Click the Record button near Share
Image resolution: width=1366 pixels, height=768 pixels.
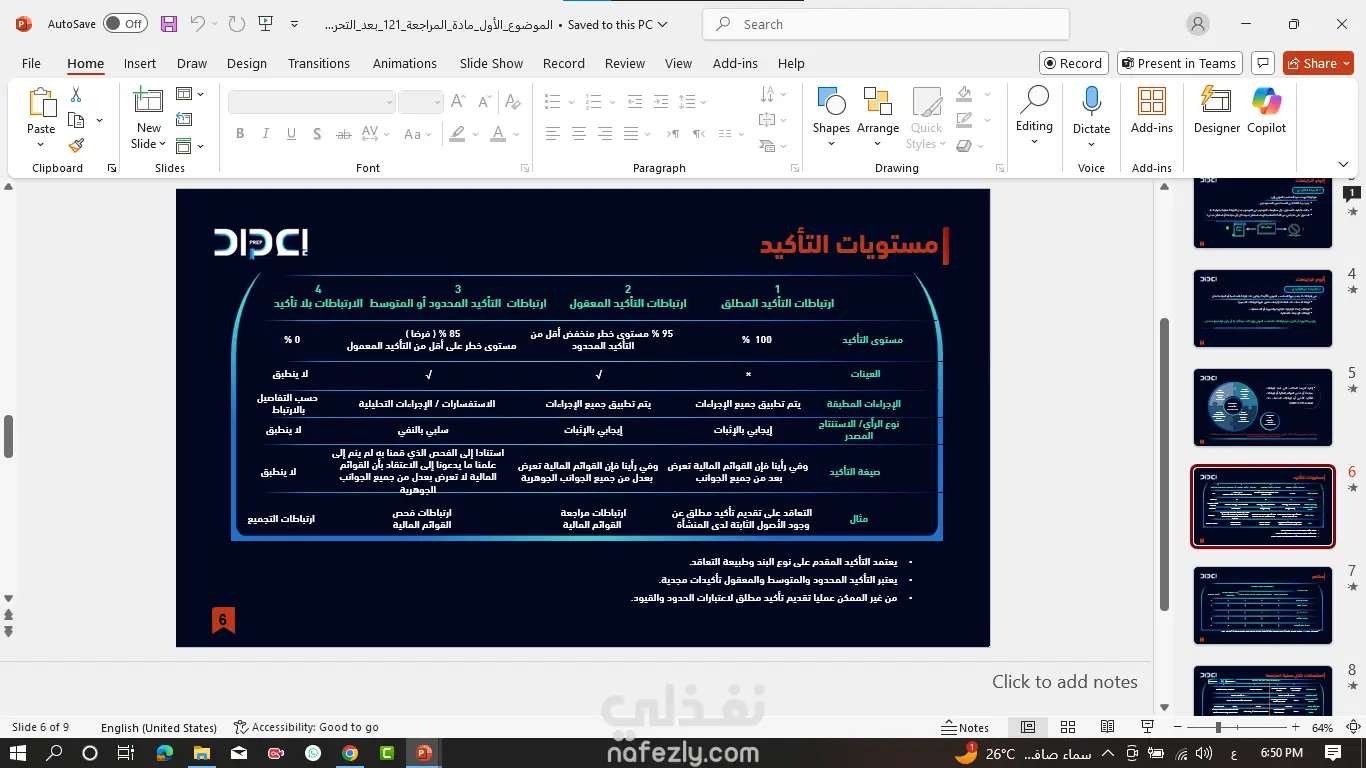pyautogui.click(x=1072, y=63)
